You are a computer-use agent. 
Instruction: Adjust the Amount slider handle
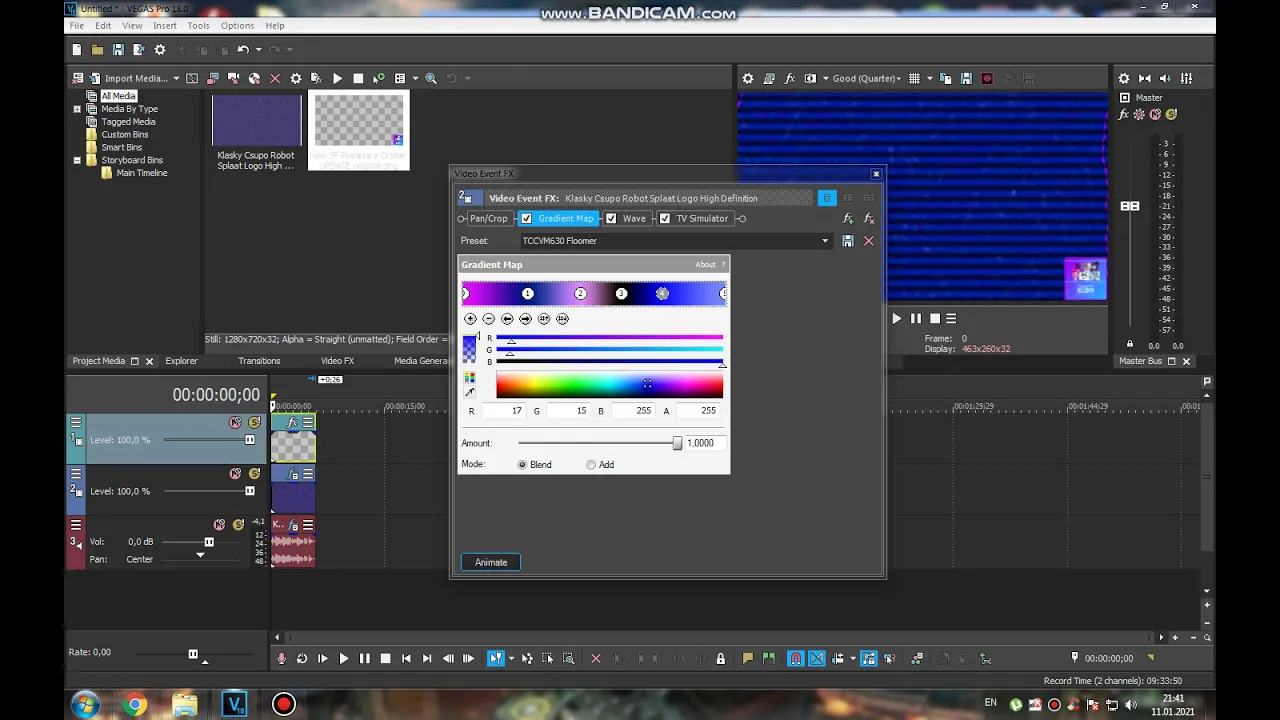tap(677, 443)
